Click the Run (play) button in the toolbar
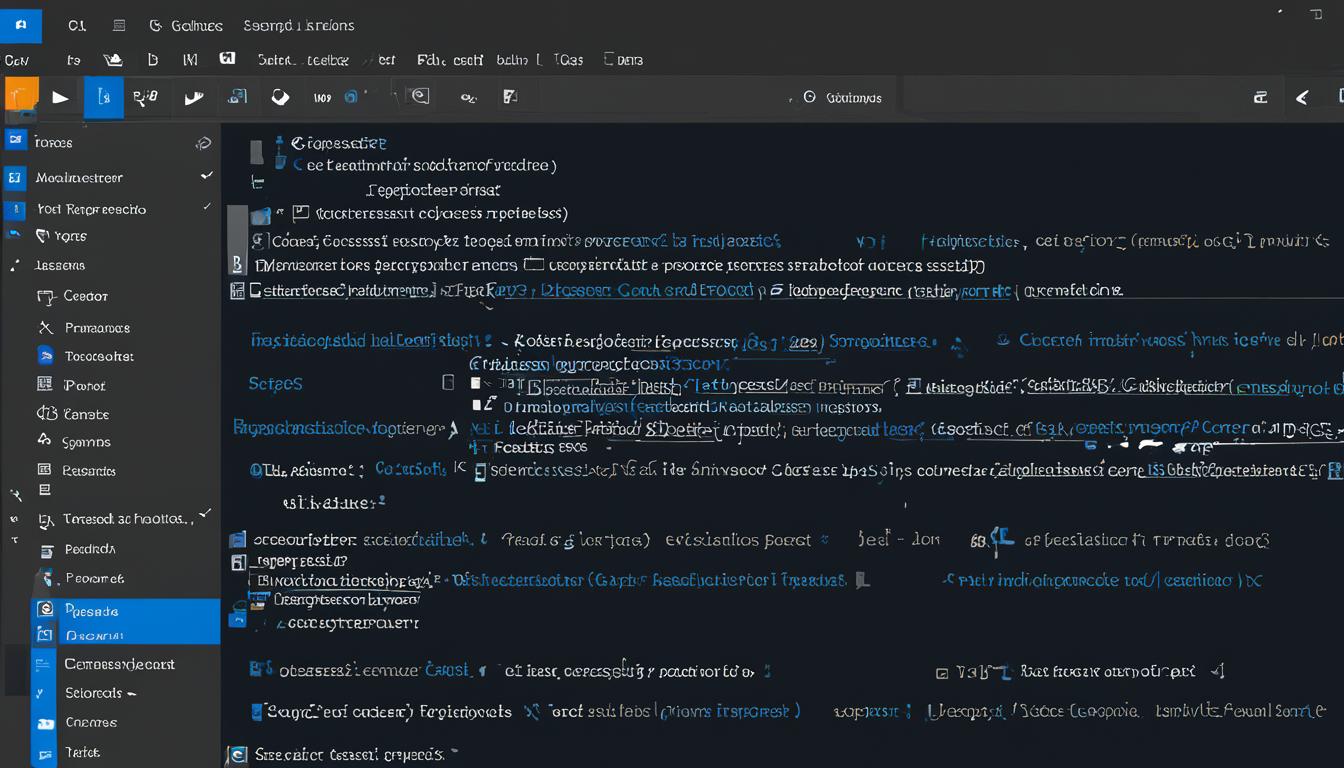 pyautogui.click(x=59, y=97)
